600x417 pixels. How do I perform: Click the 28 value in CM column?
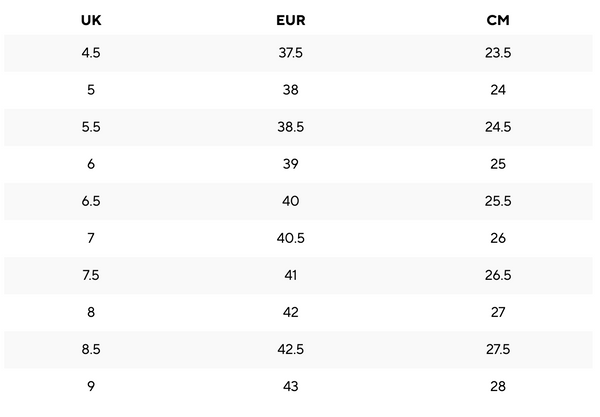(498, 386)
